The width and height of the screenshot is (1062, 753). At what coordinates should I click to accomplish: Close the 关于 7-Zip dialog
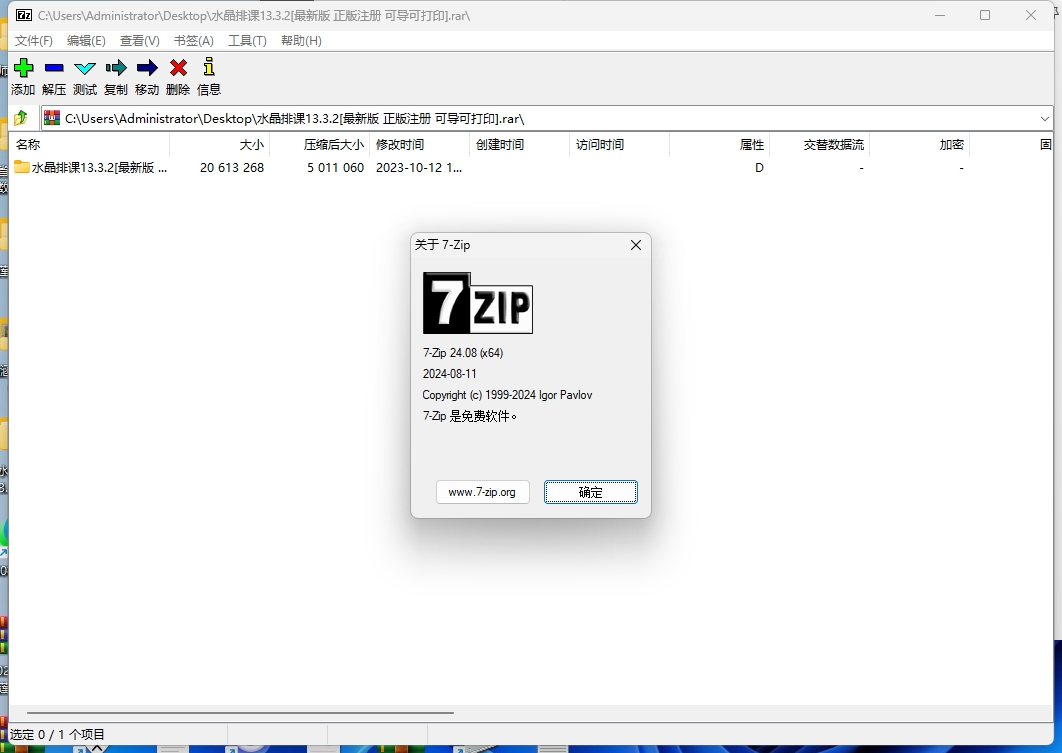pyautogui.click(x=636, y=245)
